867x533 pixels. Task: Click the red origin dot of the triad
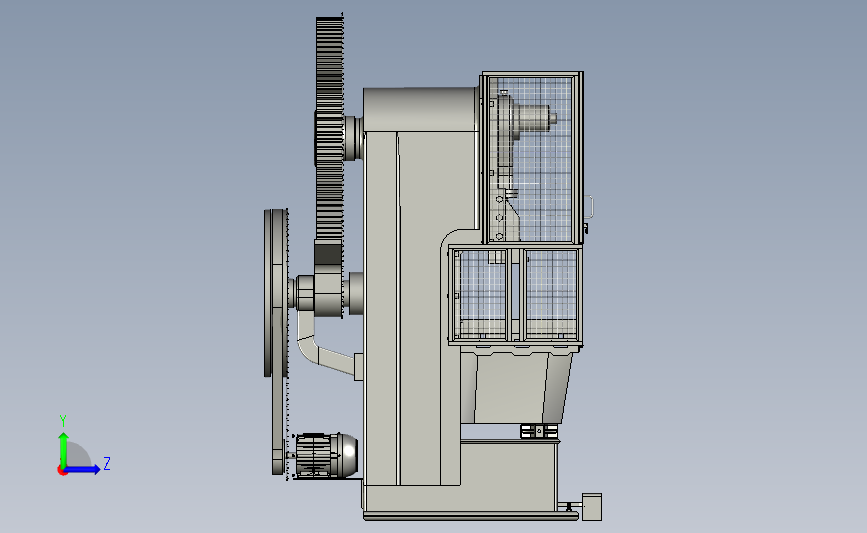coord(62,471)
